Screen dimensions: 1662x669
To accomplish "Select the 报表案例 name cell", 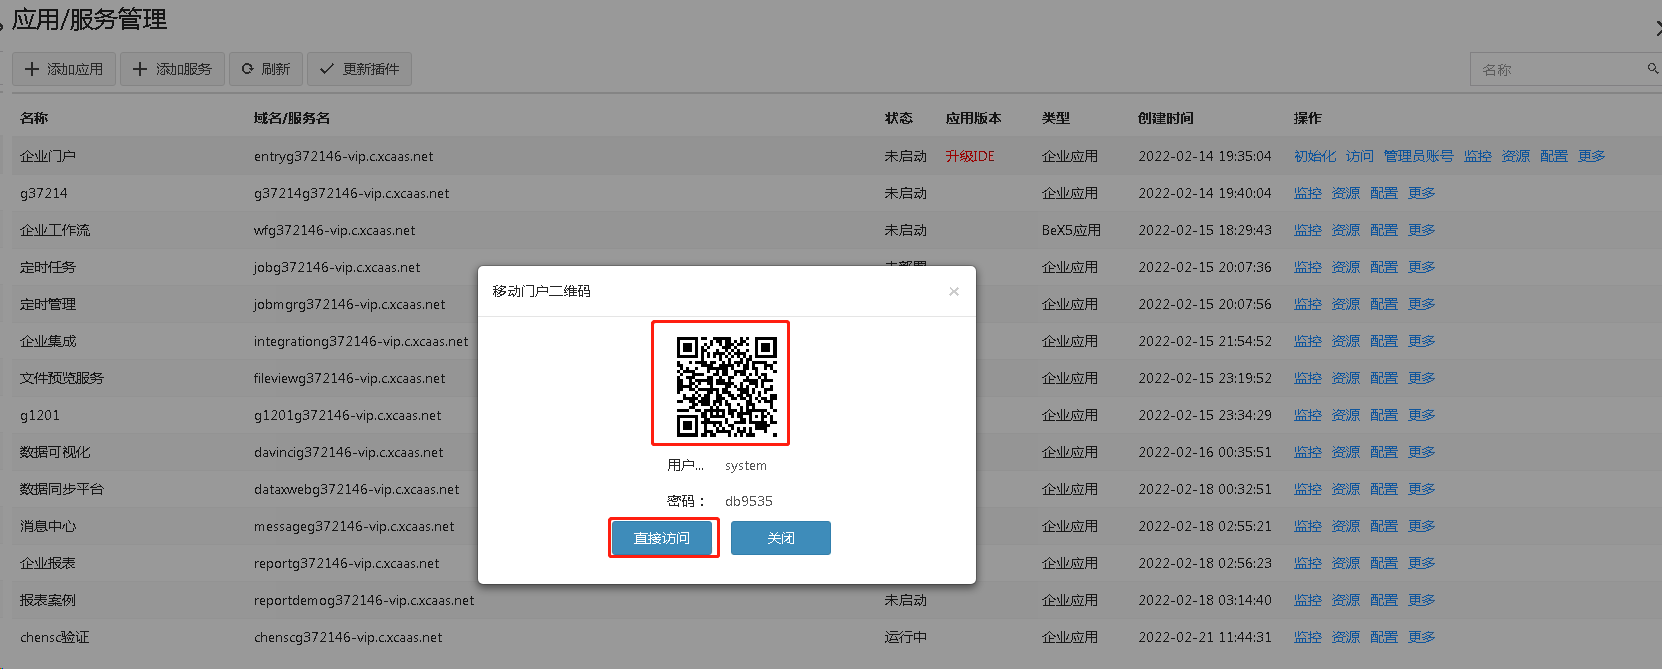I will point(48,600).
